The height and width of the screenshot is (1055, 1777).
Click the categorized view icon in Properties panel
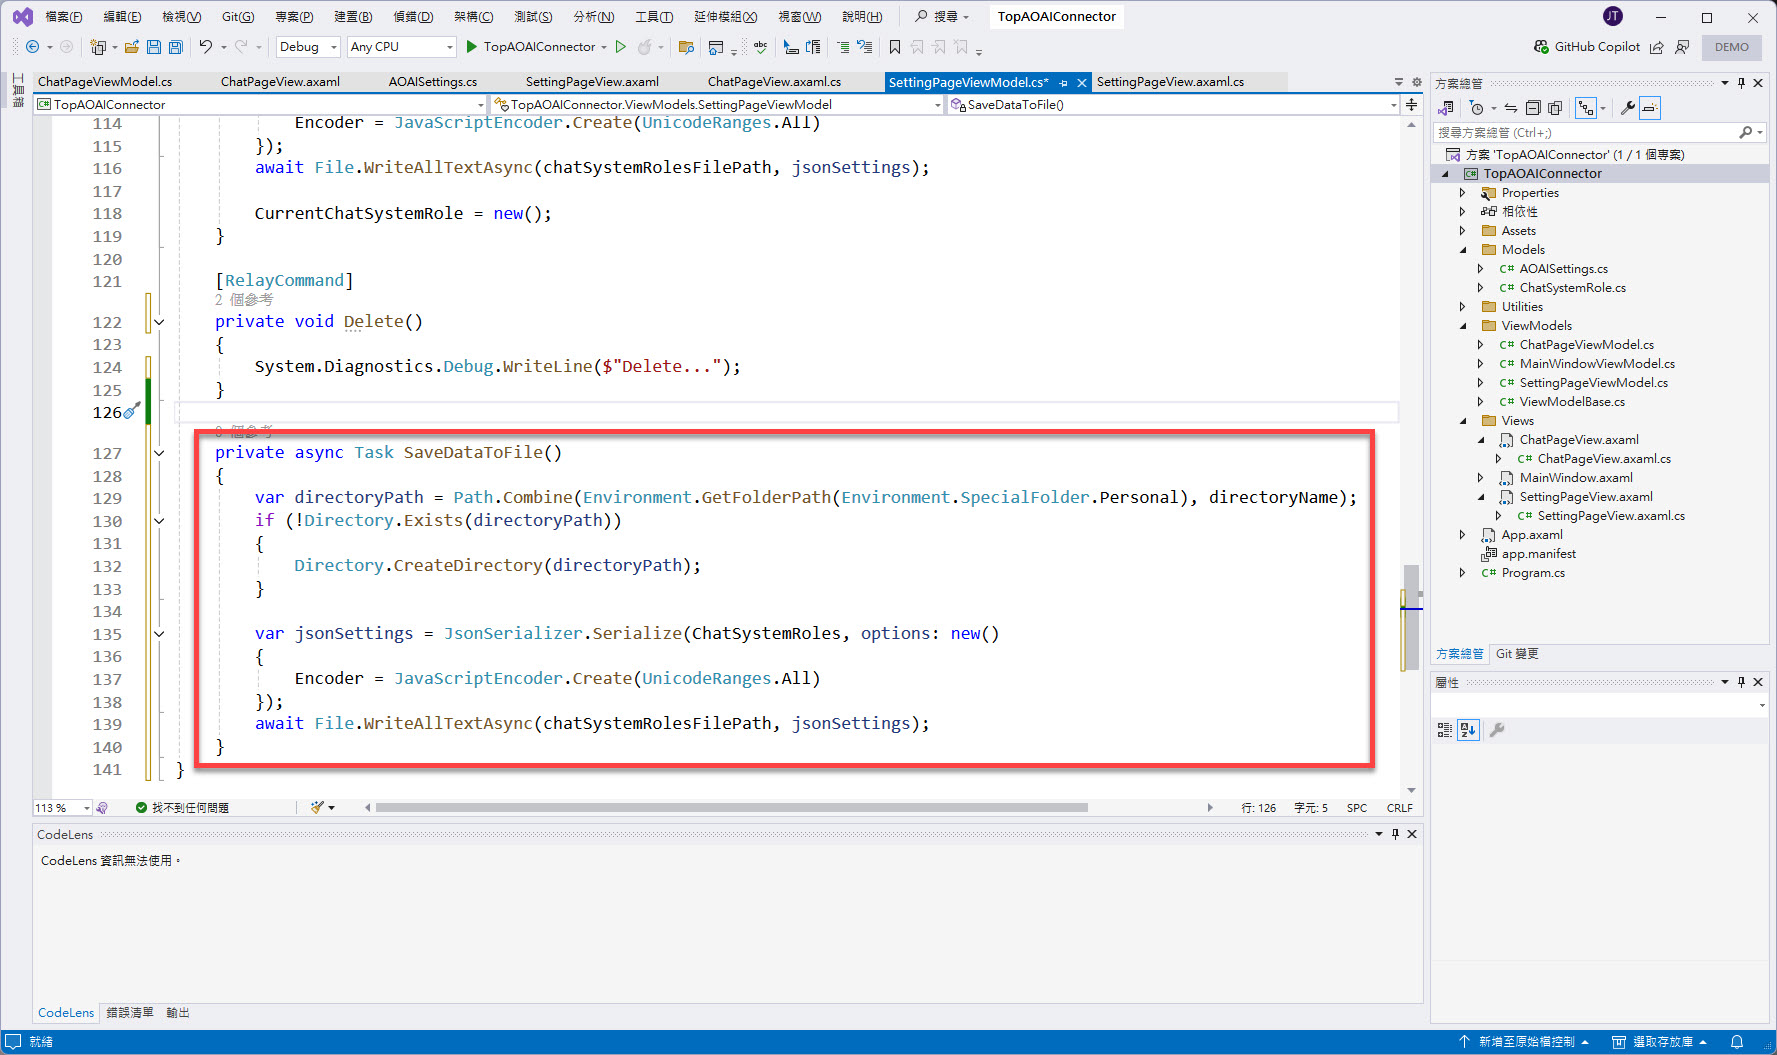(x=1445, y=730)
